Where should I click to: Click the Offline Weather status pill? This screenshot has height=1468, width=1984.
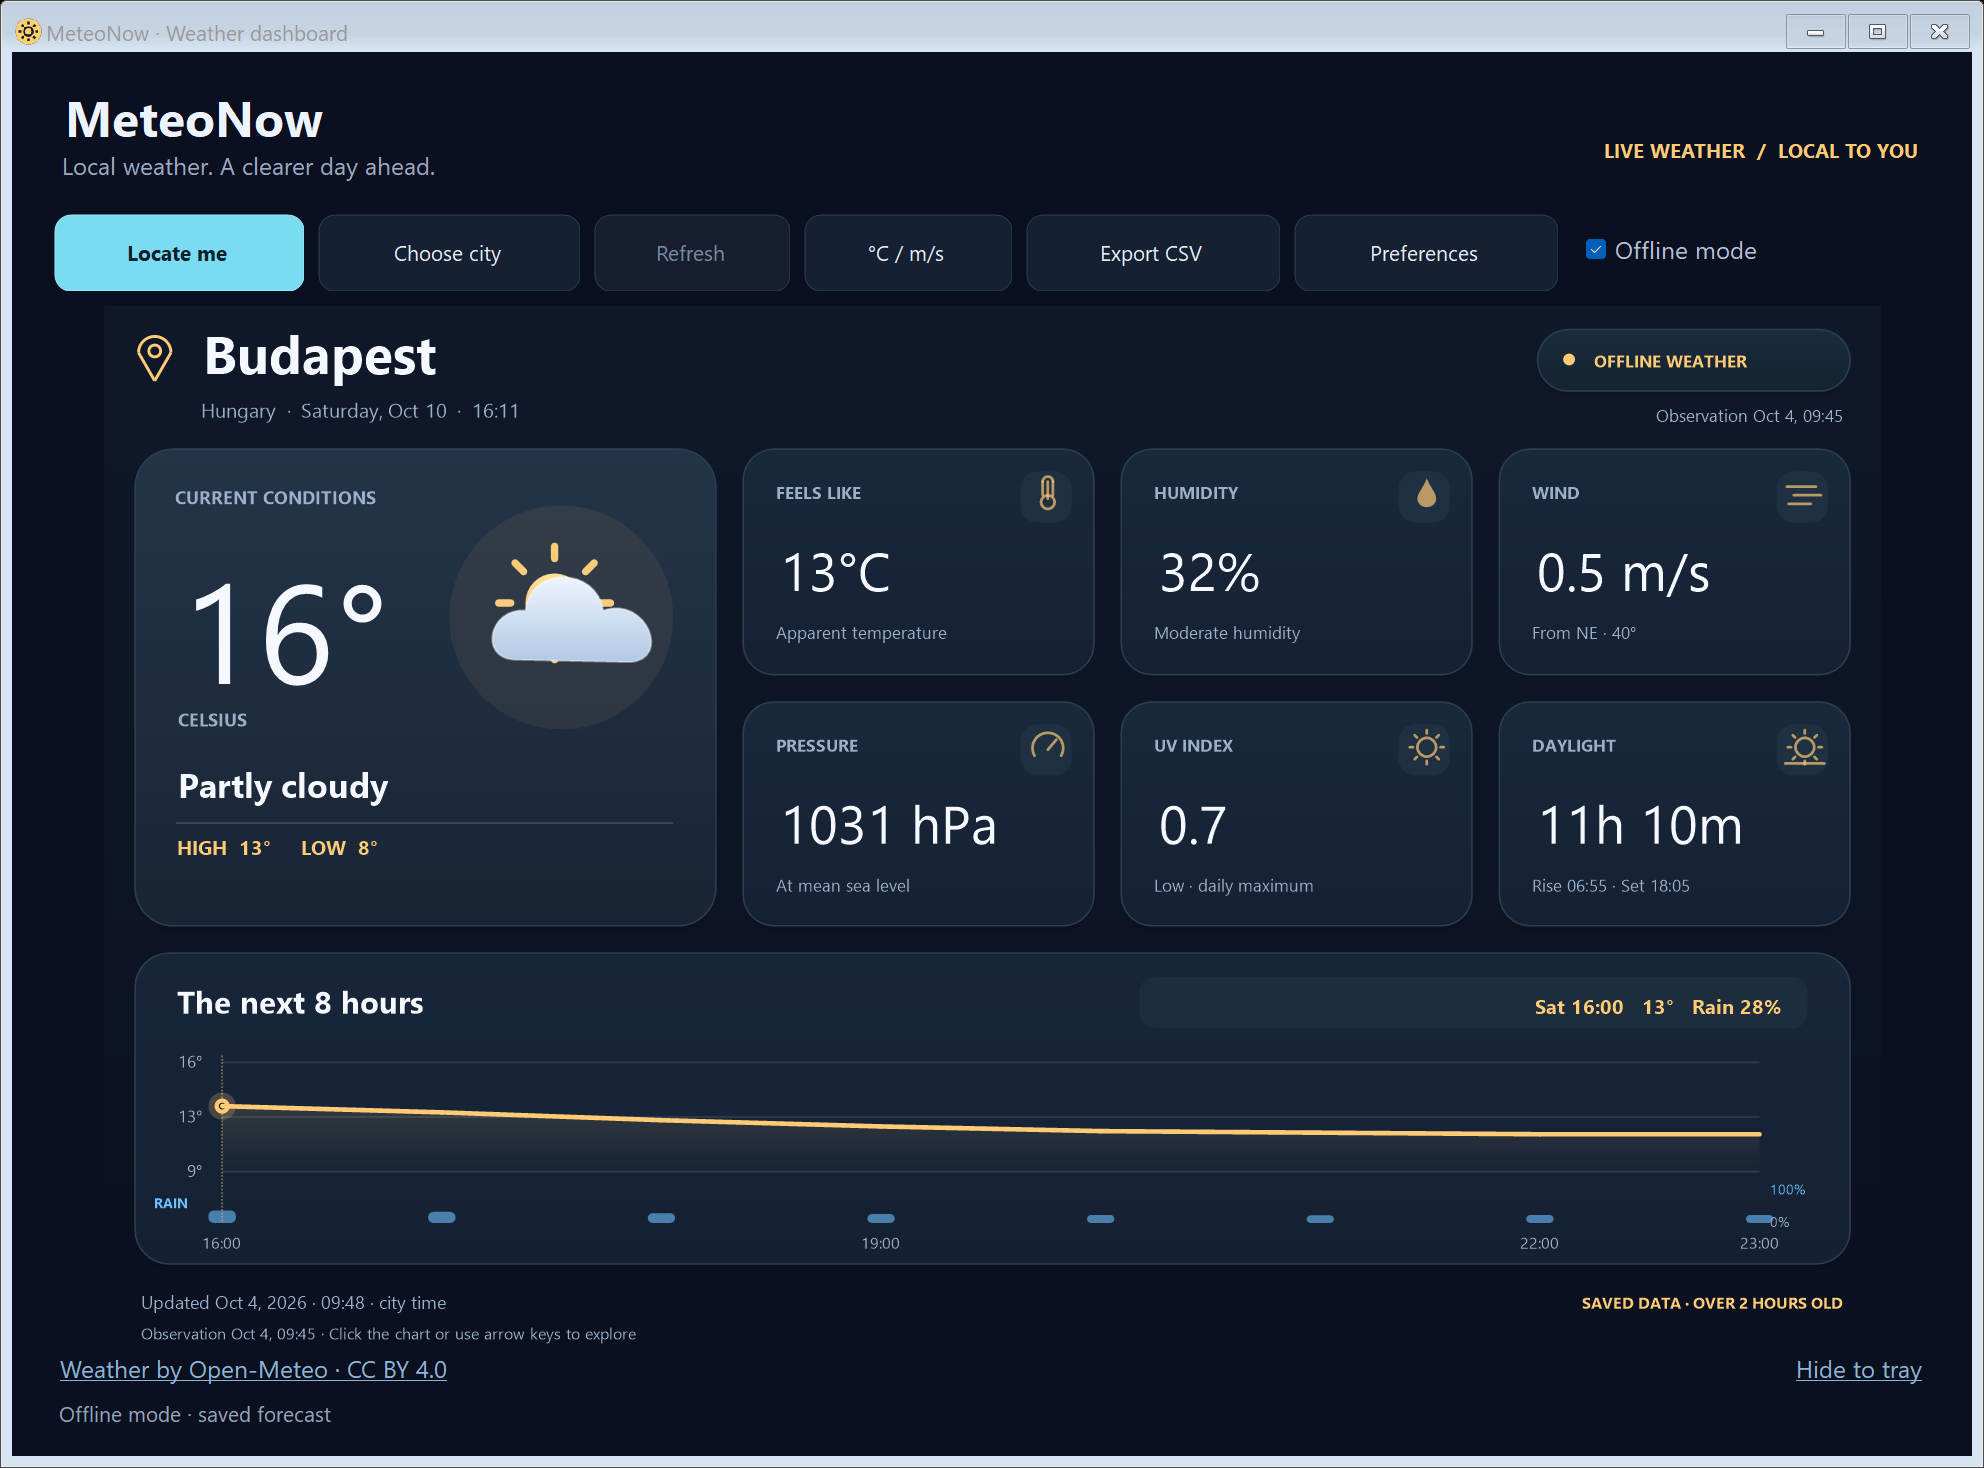[x=1693, y=361]
